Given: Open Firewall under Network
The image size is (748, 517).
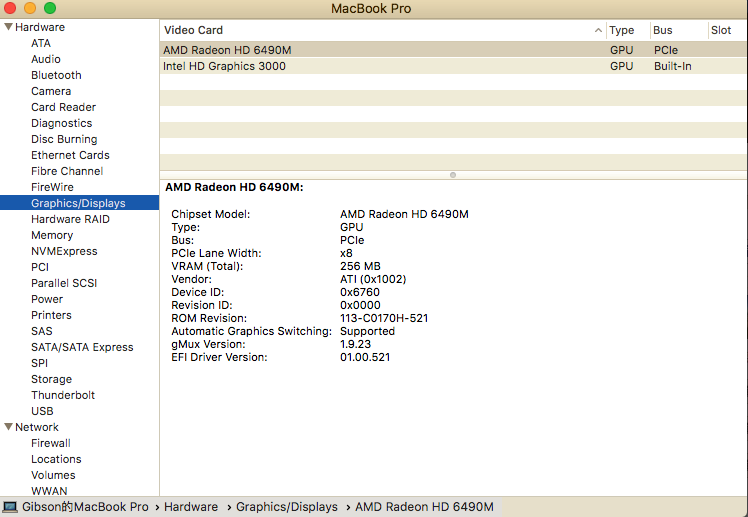Looking at the screenshot, I should coord(51,443).
